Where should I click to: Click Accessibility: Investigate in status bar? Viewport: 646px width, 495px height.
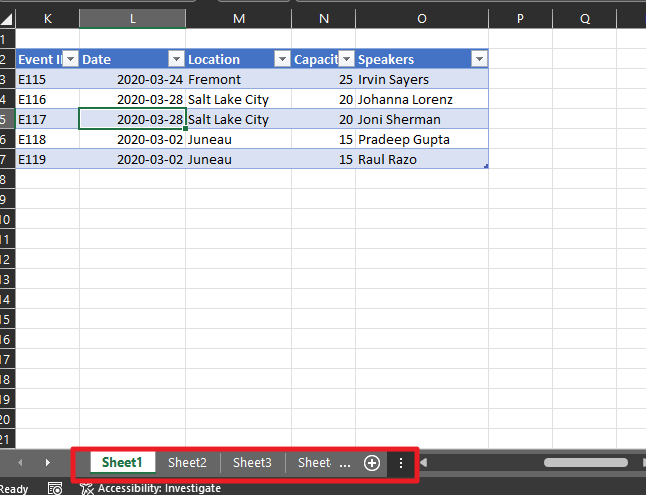click(158, 488)
